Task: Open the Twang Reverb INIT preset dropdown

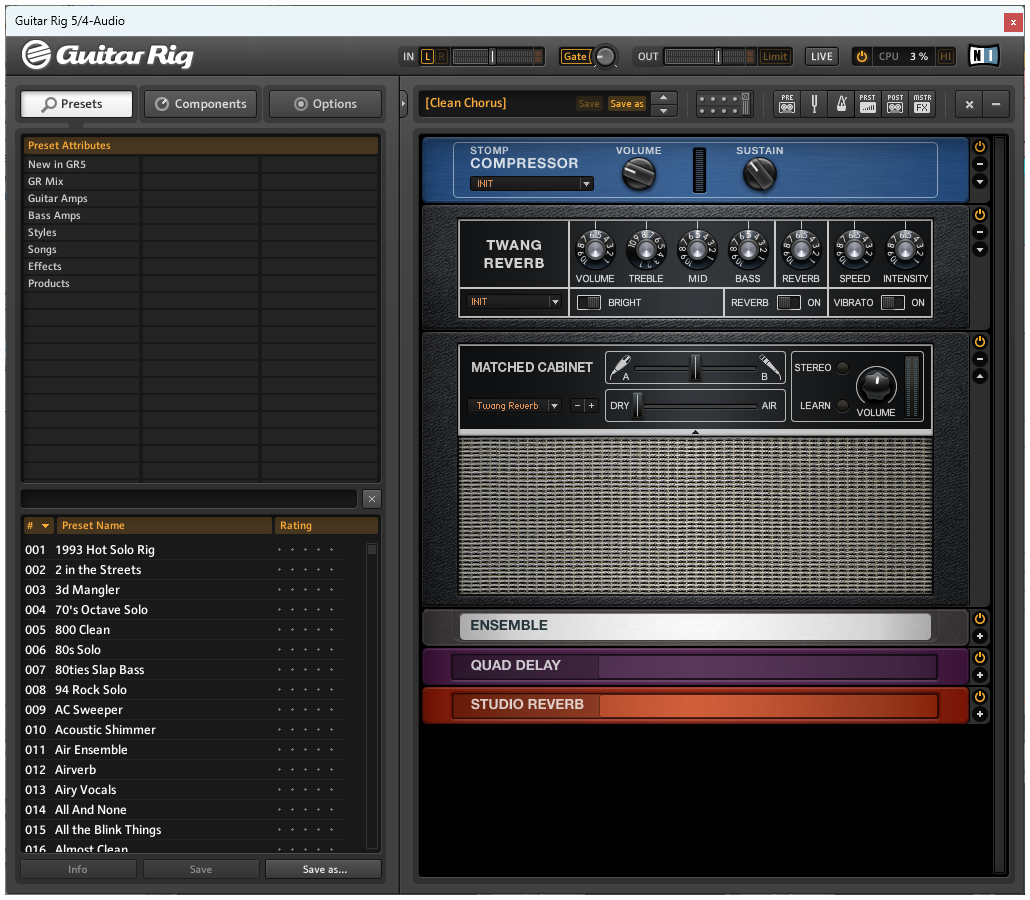Action: pyautogui.click(x=512, y=301)
